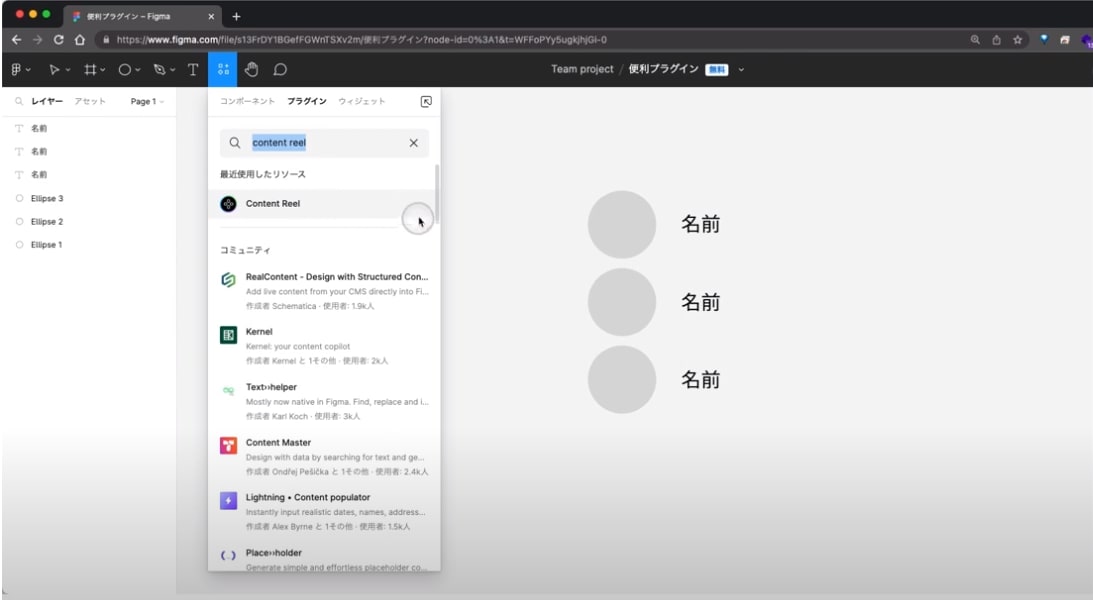The height and width of the screenshot is (600, 1093).
Task: Open the file name dropdown chevron
Action: point(741,70)
